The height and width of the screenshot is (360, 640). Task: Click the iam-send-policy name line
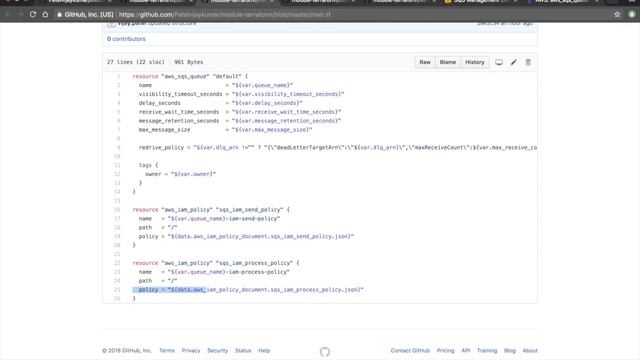click(x=209, y=219)
